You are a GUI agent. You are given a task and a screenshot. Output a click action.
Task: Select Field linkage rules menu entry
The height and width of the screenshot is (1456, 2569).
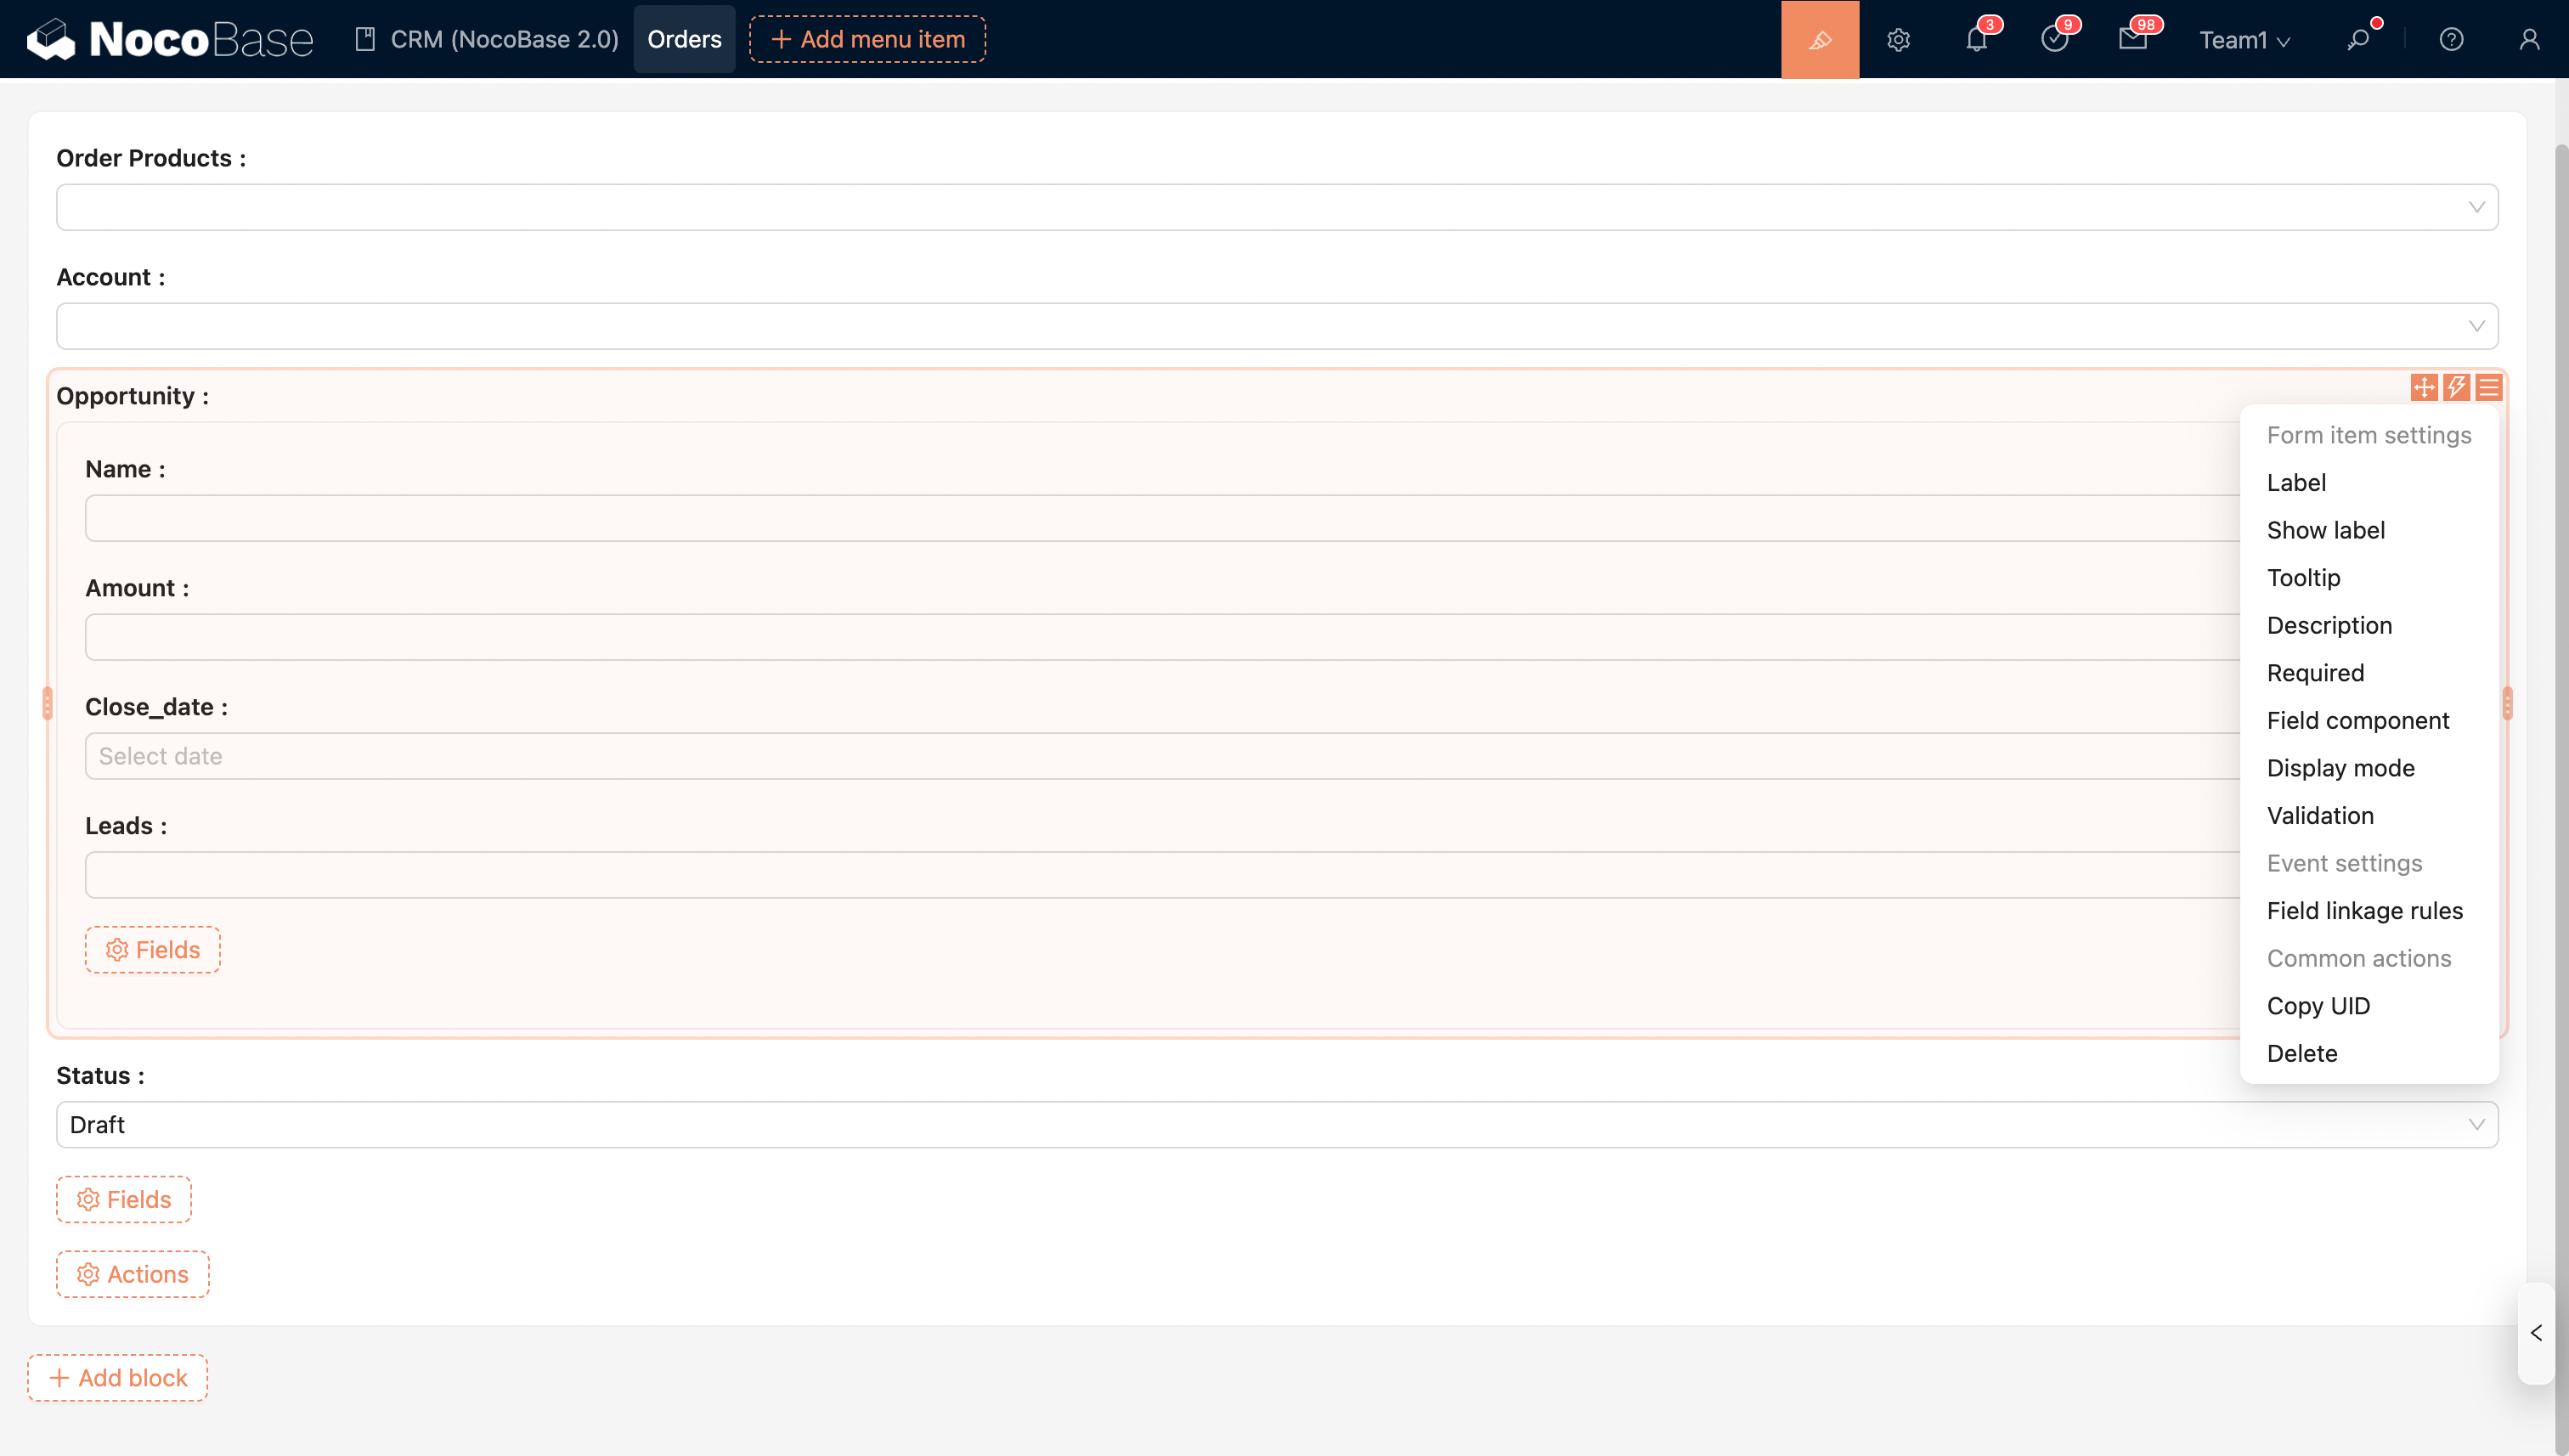tap(2364, 911)
